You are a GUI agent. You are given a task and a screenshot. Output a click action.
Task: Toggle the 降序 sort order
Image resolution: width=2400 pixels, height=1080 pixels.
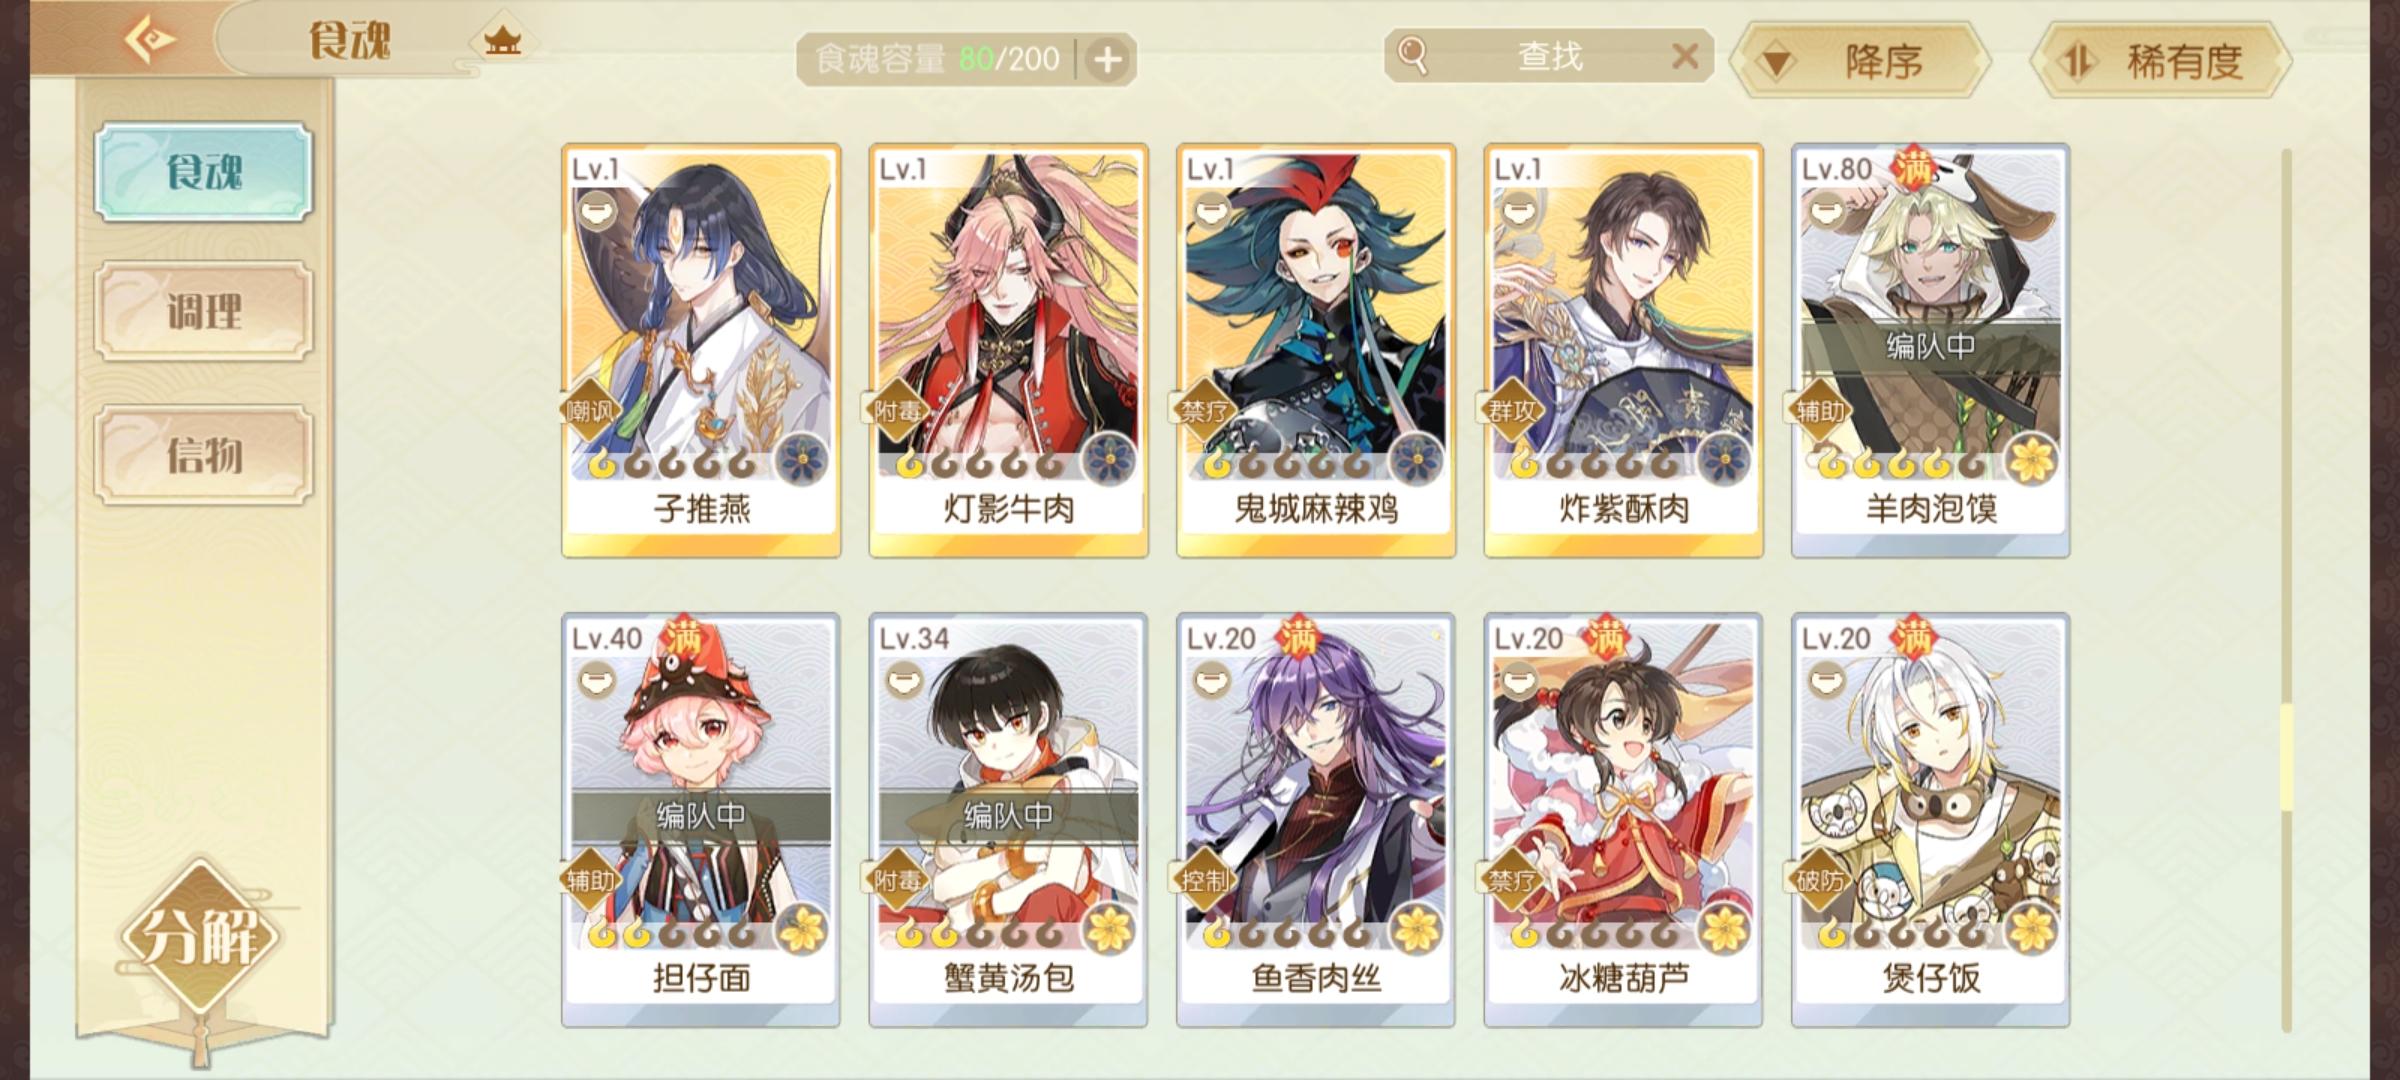[x=1860, y=61]
